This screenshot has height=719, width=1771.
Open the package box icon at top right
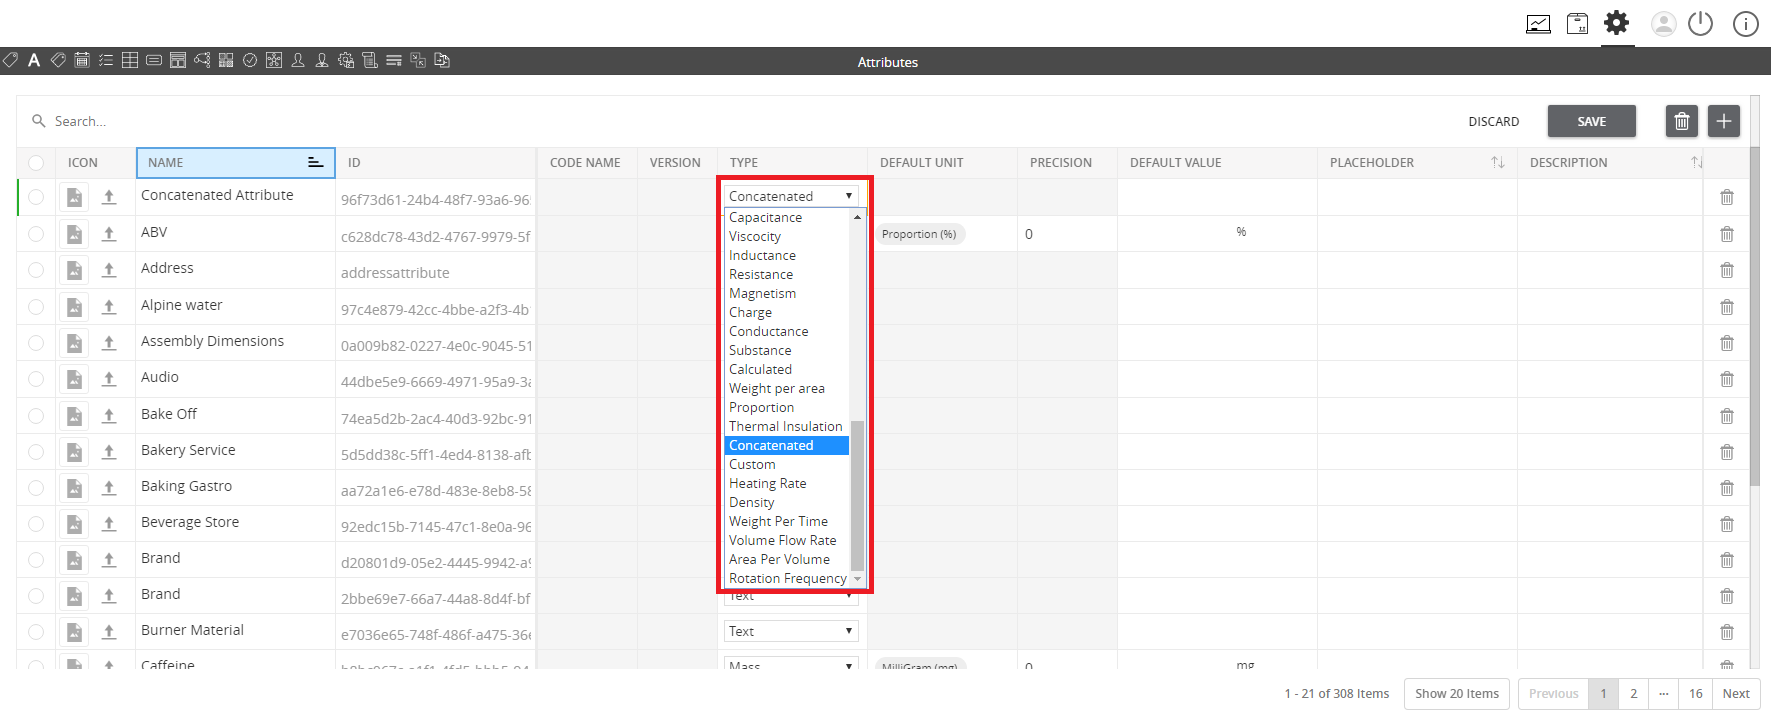1577,24
